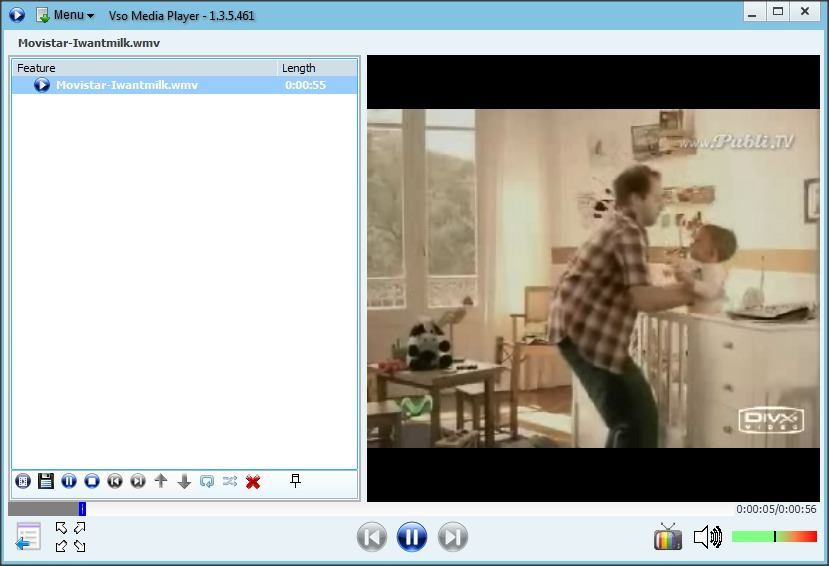Adjust the green-red volume slider

point(775,537)
